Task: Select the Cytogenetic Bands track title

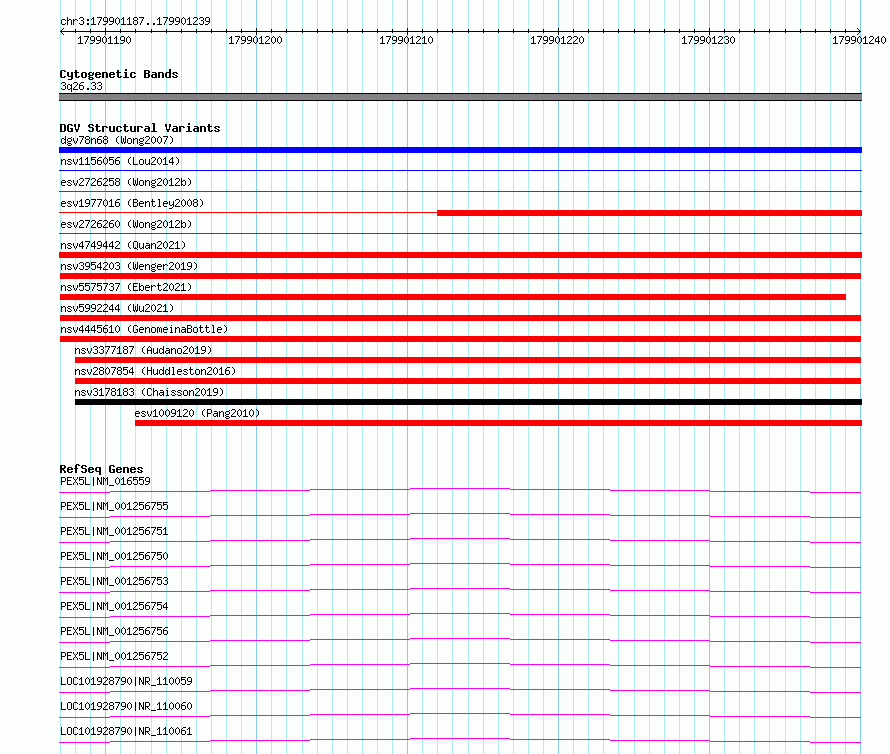Action: [x=119, y=74]
